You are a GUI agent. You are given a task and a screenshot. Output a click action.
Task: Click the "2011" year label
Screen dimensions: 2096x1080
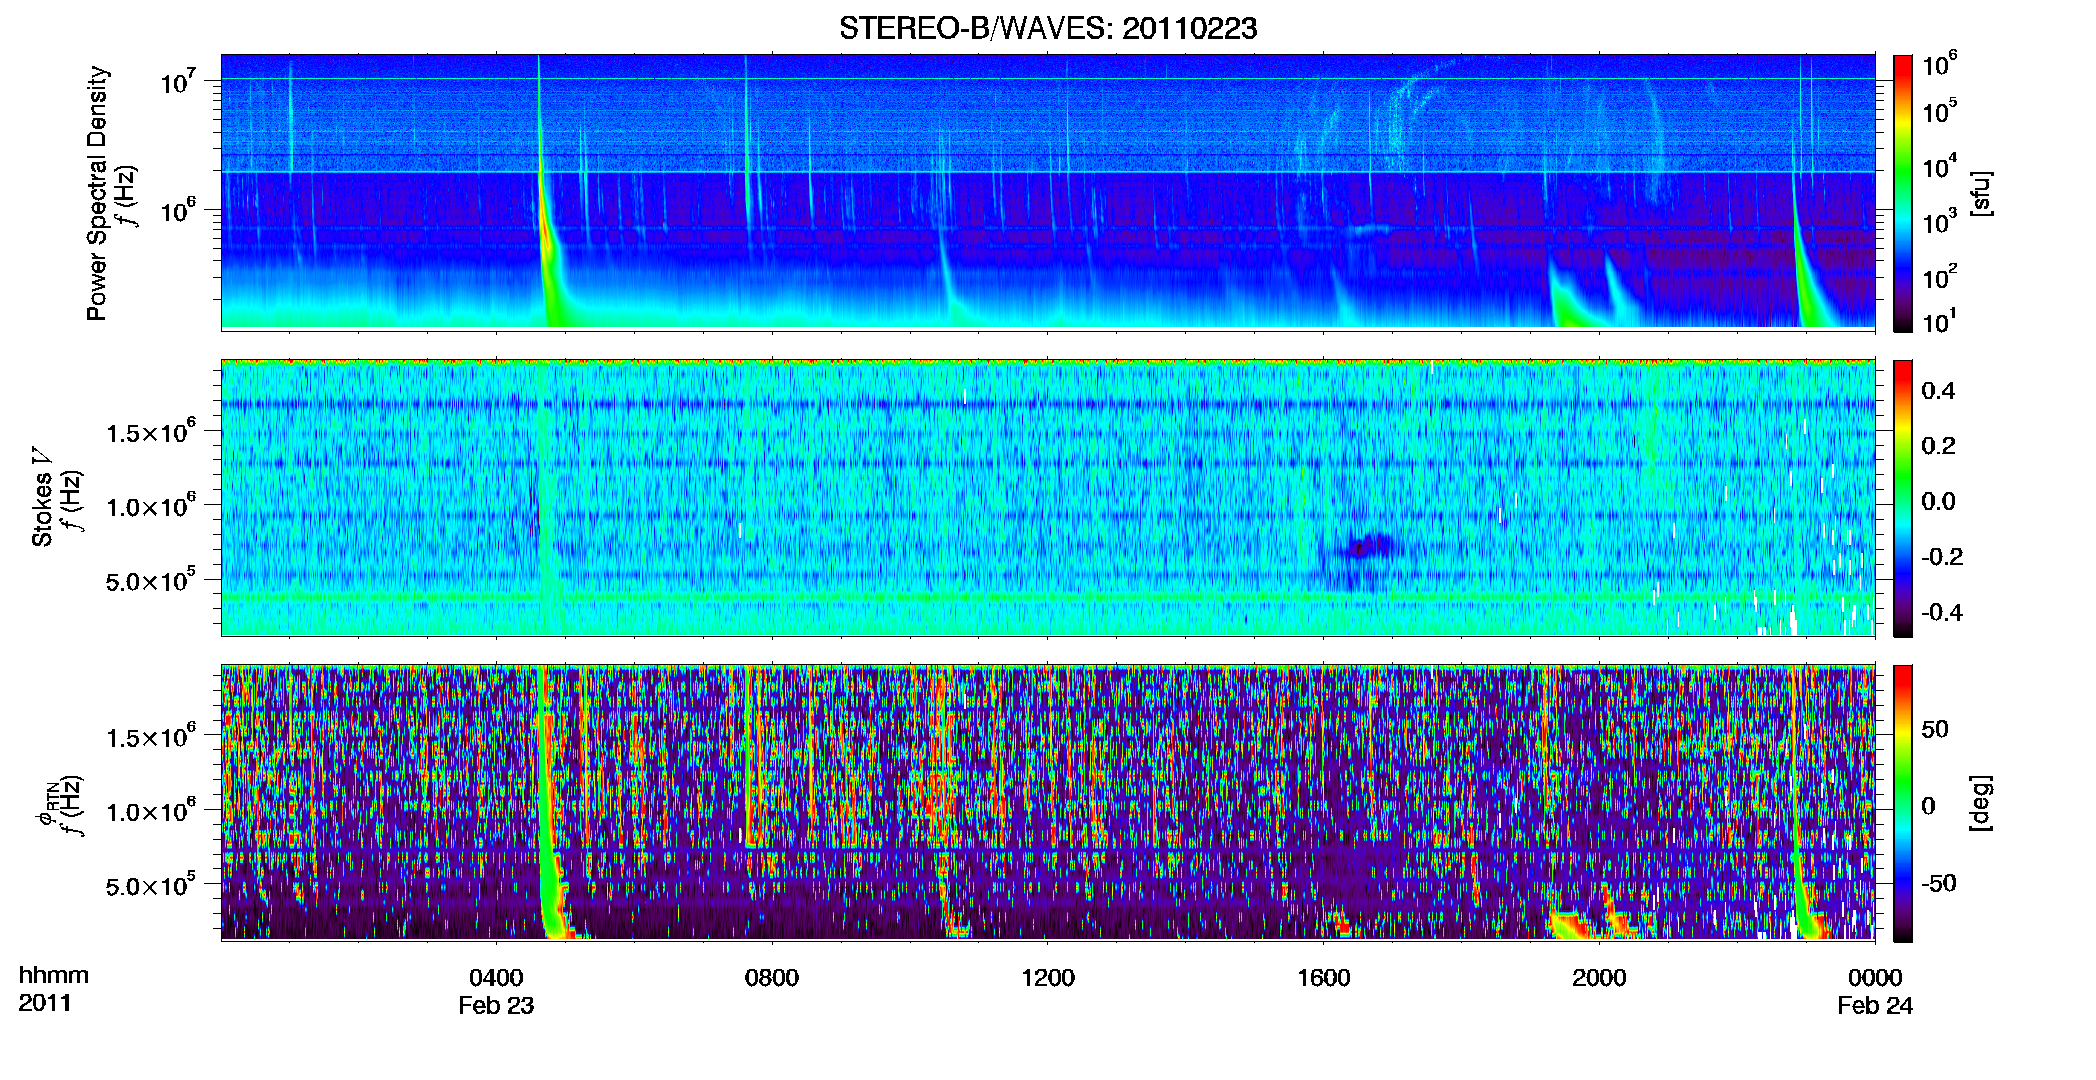45,1003
